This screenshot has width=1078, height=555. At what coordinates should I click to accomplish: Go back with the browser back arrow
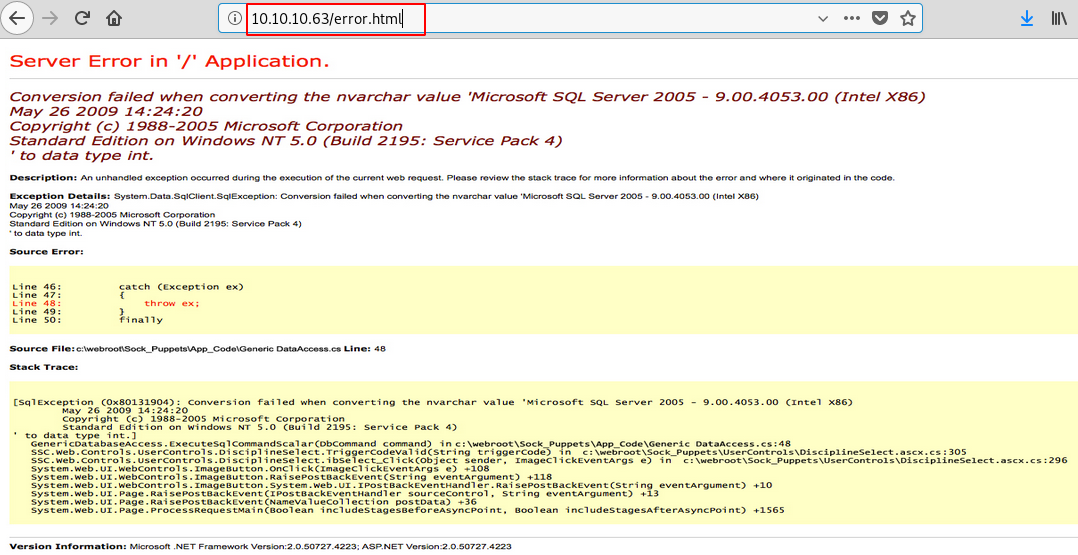pyautogui.click(x=17, y=19)
